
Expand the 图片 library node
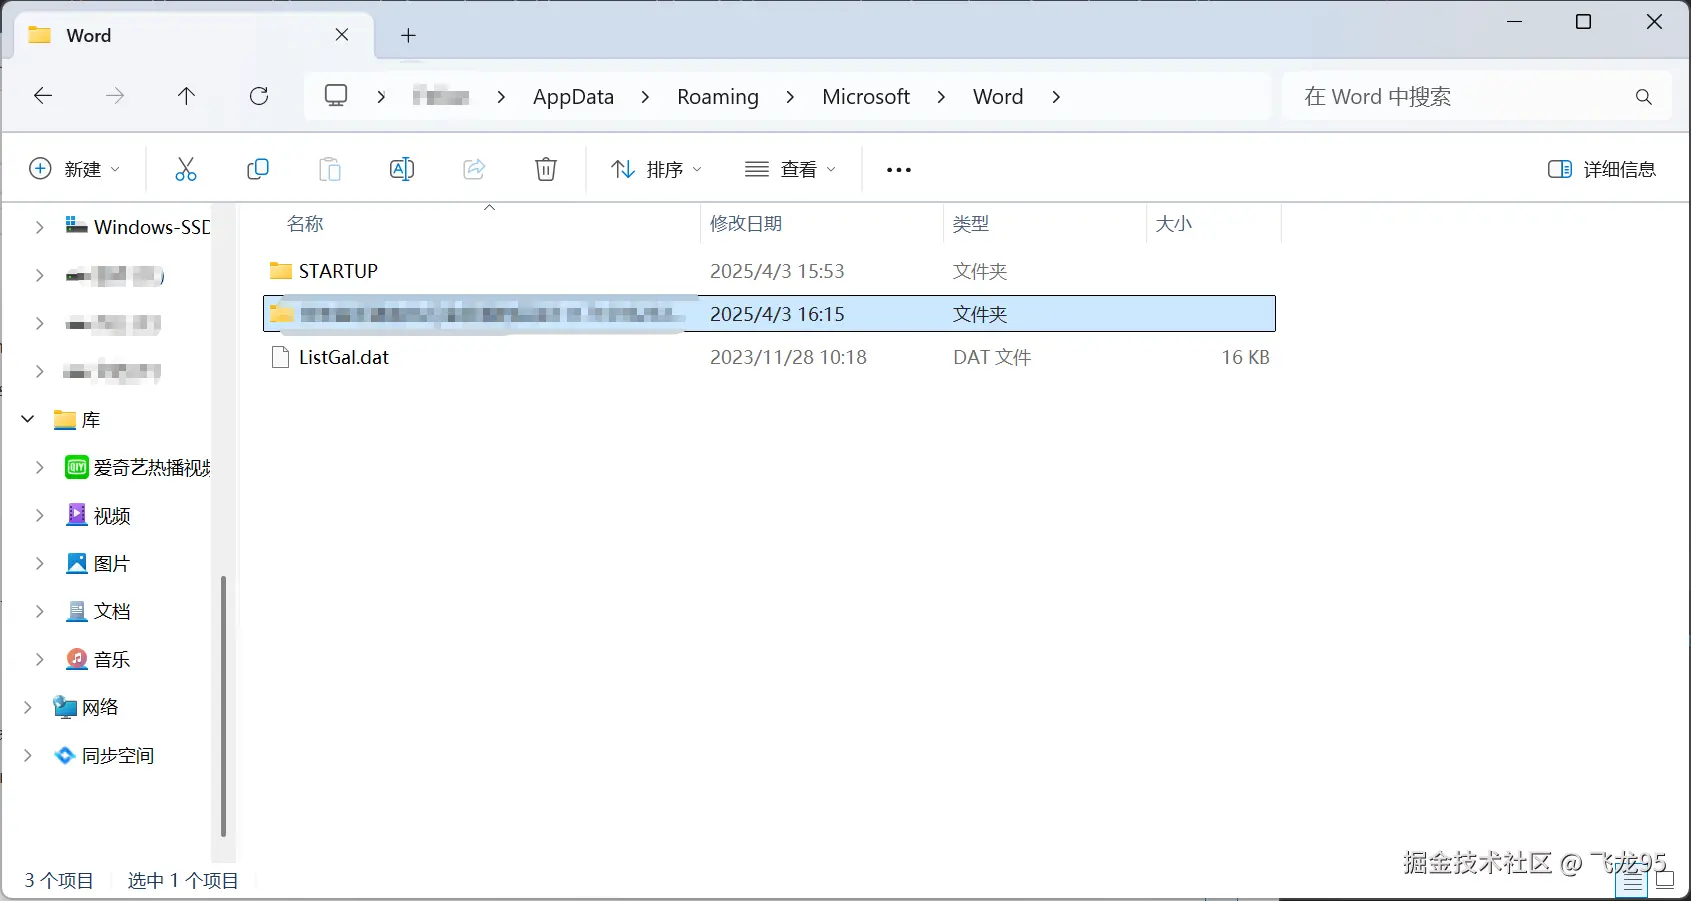(39, 563)
